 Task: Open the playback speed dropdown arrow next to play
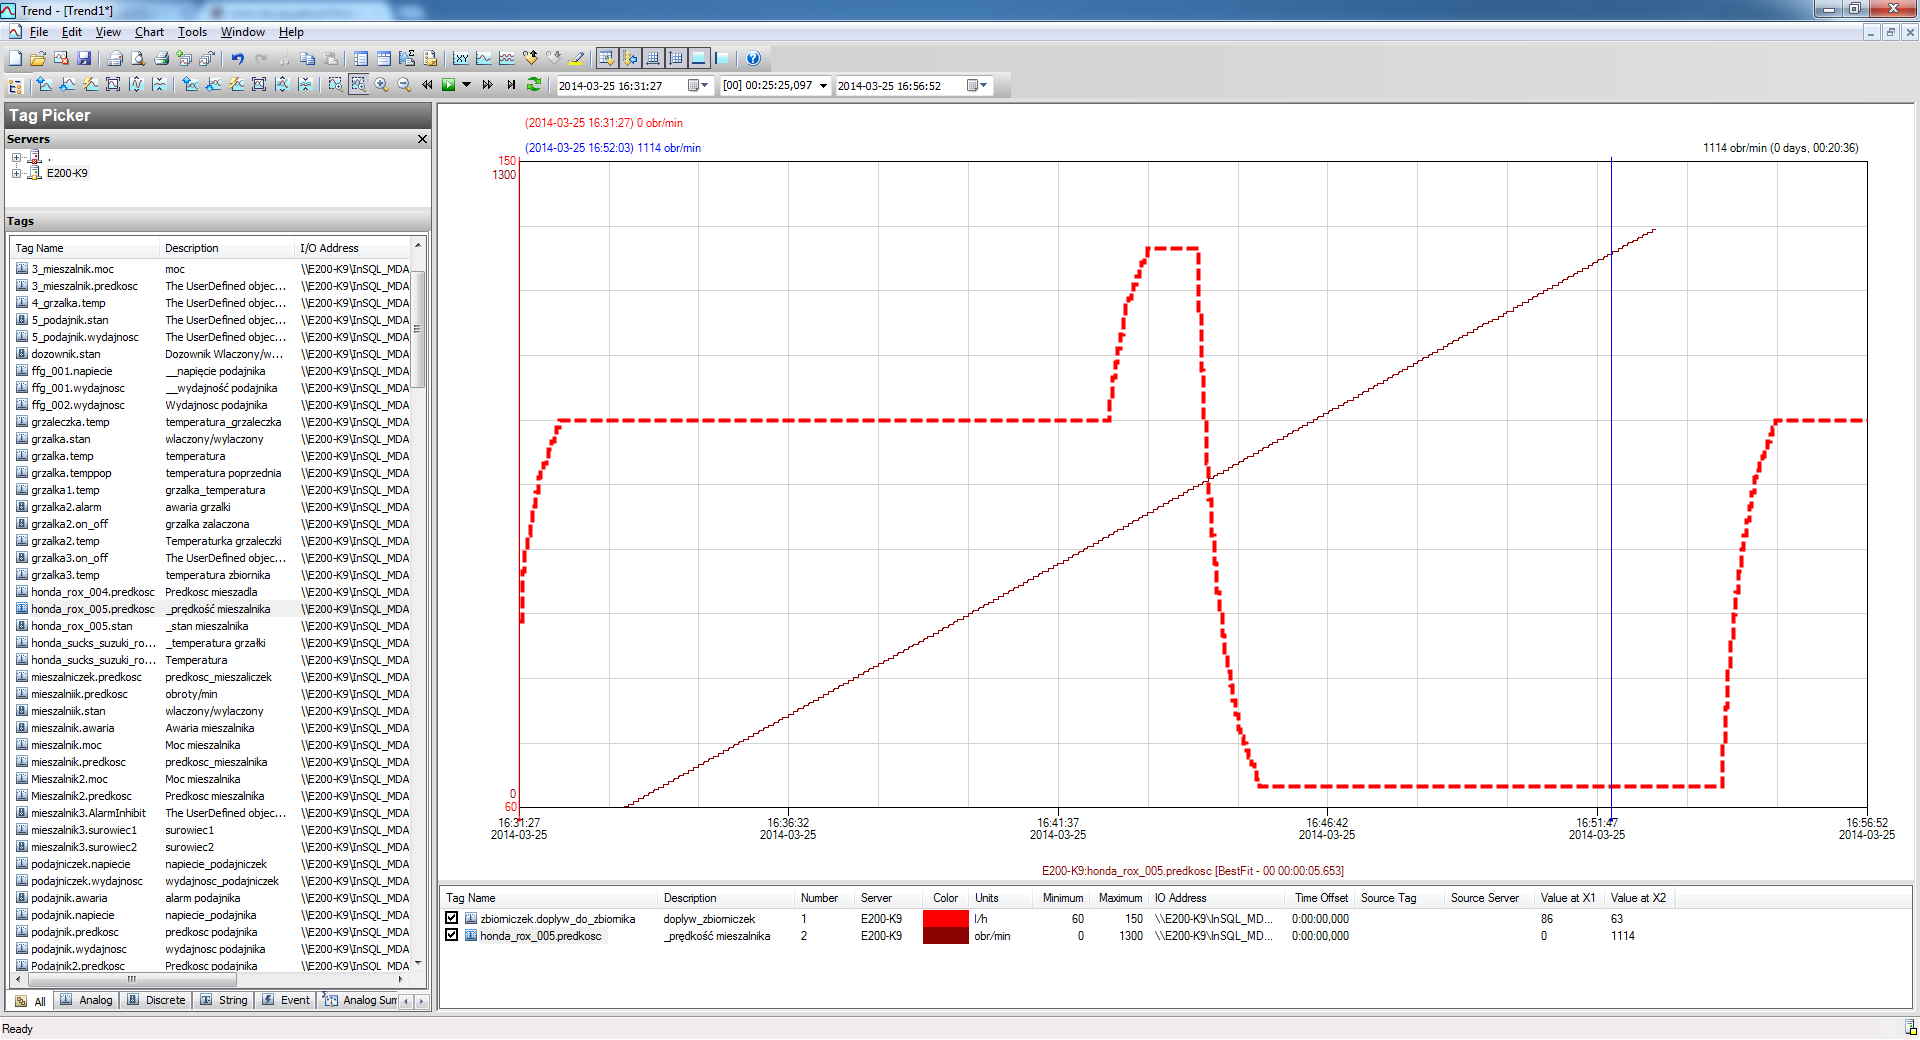tap(466, 85)
